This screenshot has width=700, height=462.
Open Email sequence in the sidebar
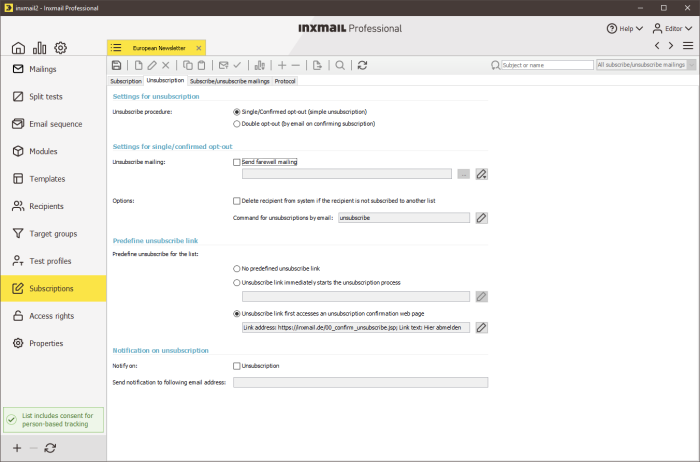tap(54, 124)
